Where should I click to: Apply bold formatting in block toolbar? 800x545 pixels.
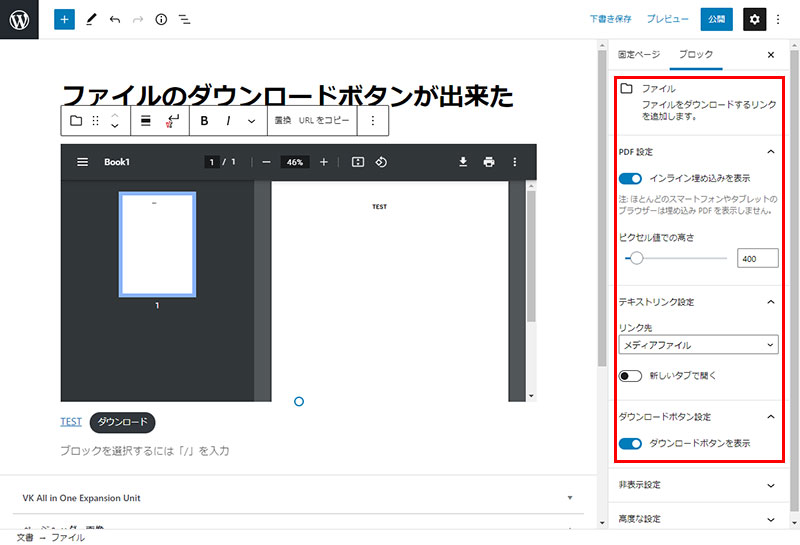tap(205, 121)
